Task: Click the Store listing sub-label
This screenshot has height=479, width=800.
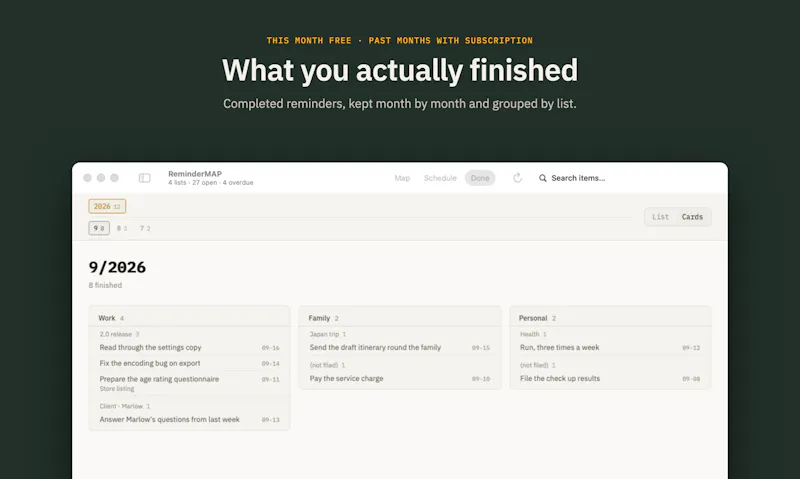Action: 117,389
